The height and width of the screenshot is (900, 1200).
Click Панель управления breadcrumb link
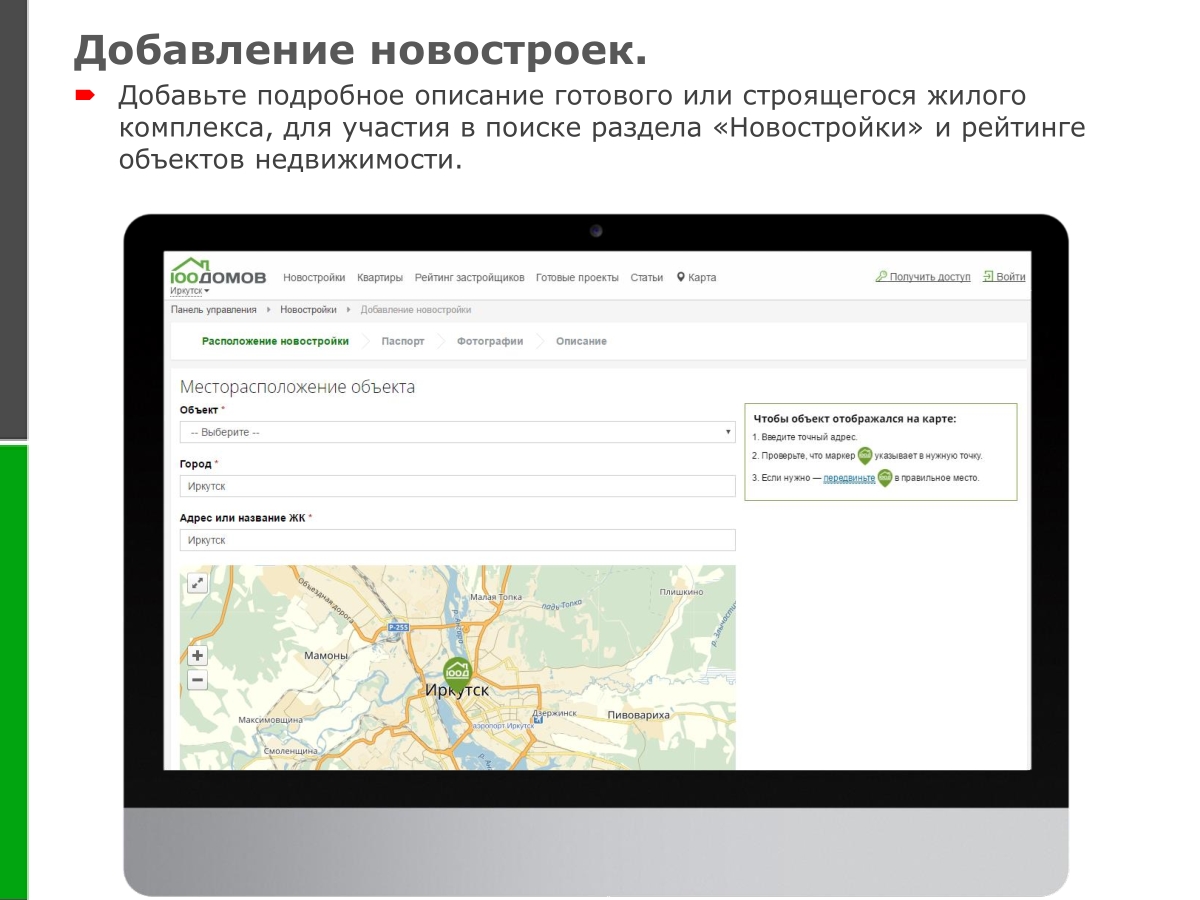213,310
